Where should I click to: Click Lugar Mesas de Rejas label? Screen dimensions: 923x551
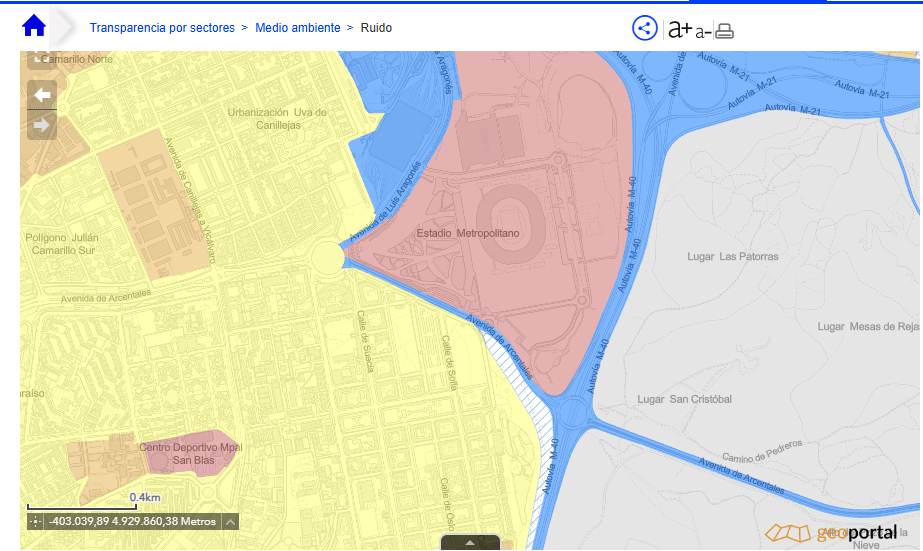tap(868, 327)
